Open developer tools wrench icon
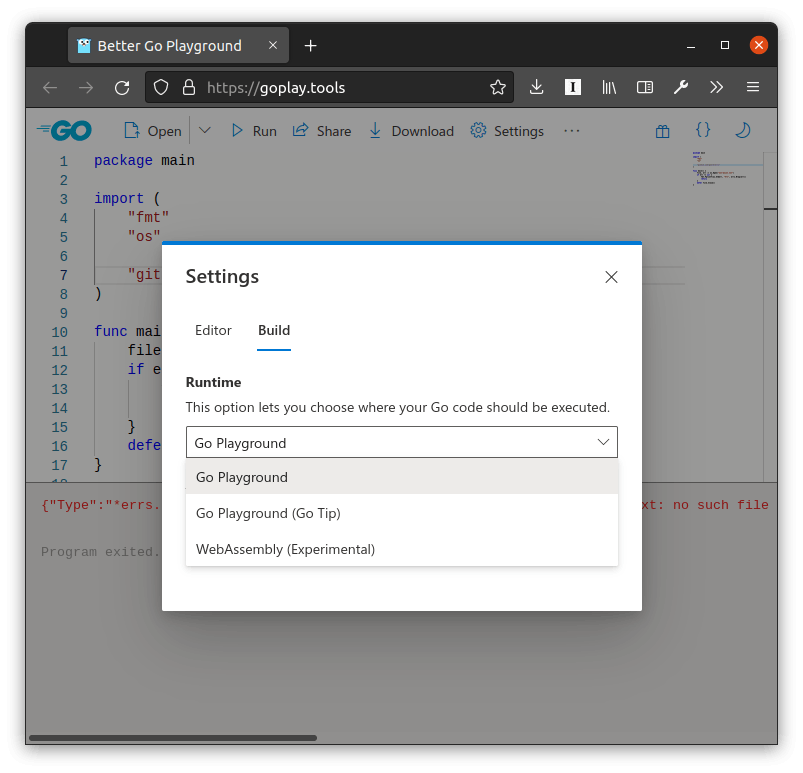The image size is (803, 773). tap(681, 87)
